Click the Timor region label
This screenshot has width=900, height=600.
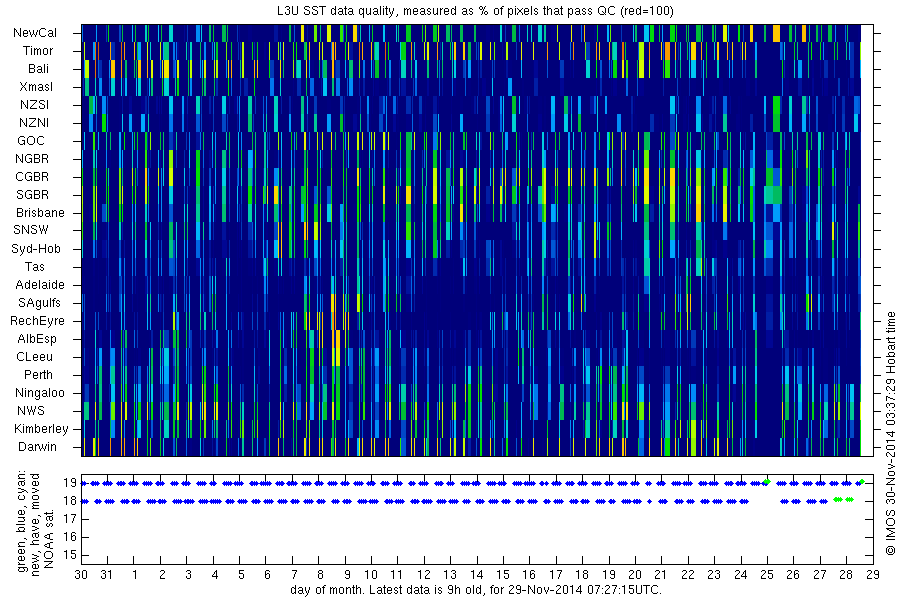click(38, 51)
